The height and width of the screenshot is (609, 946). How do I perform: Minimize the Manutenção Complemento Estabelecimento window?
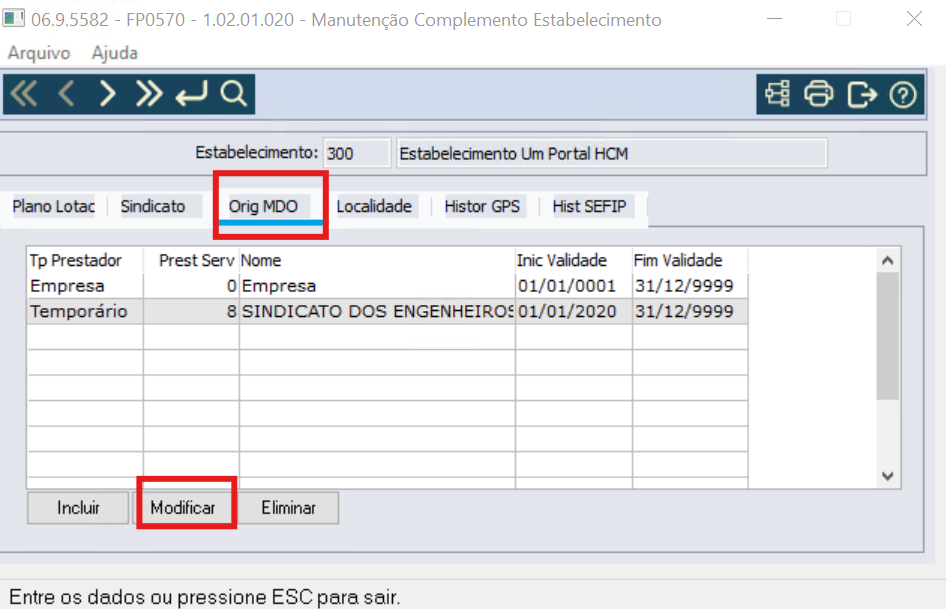coord(775,19)
